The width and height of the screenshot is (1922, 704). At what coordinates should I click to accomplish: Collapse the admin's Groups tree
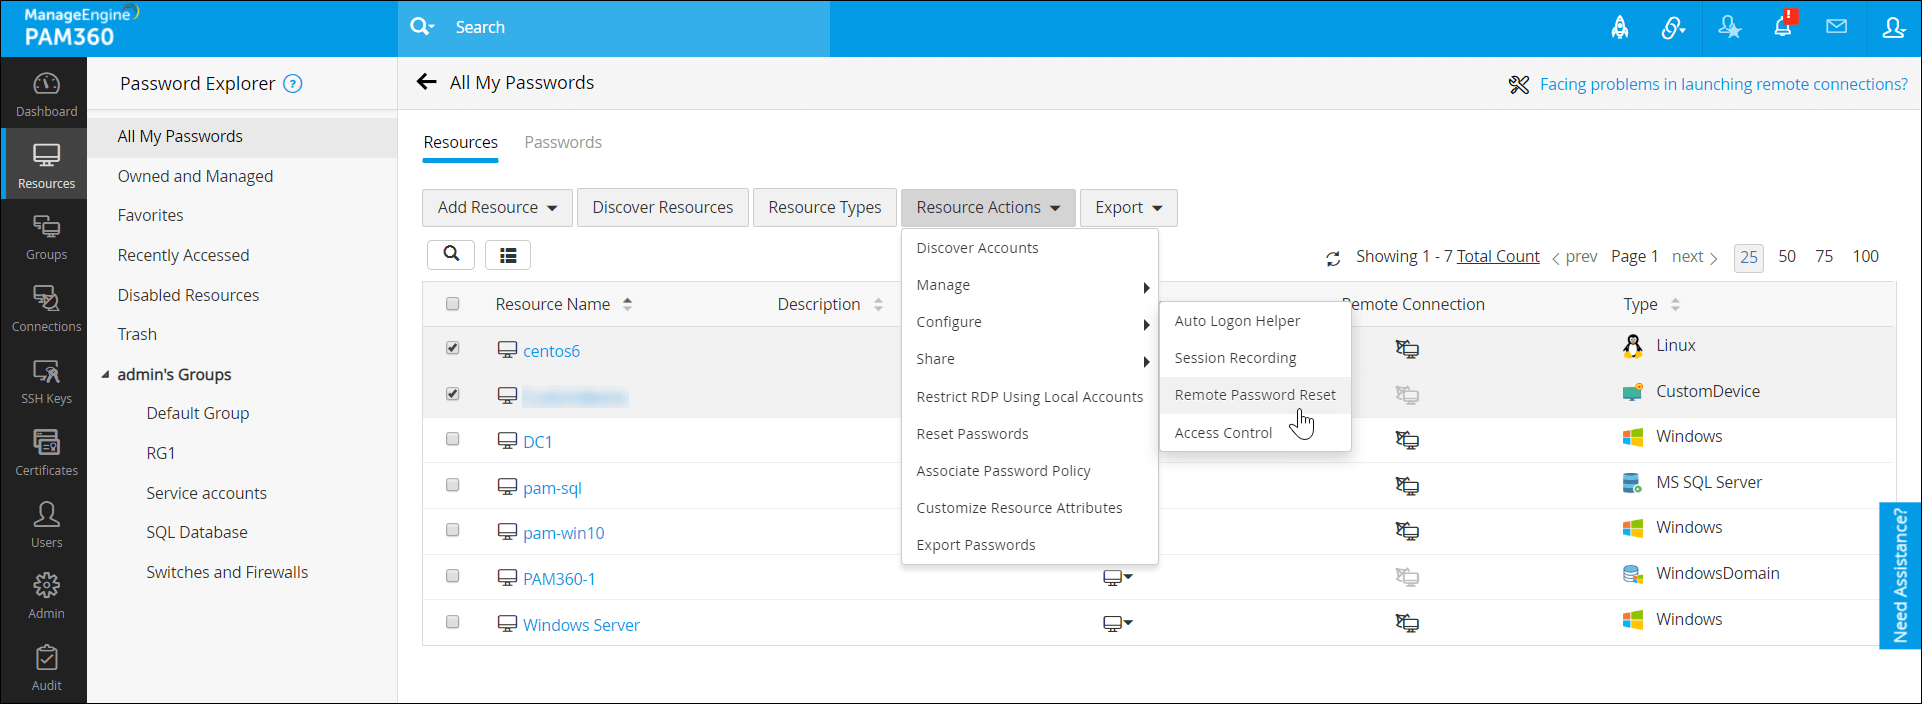(105, 375)
